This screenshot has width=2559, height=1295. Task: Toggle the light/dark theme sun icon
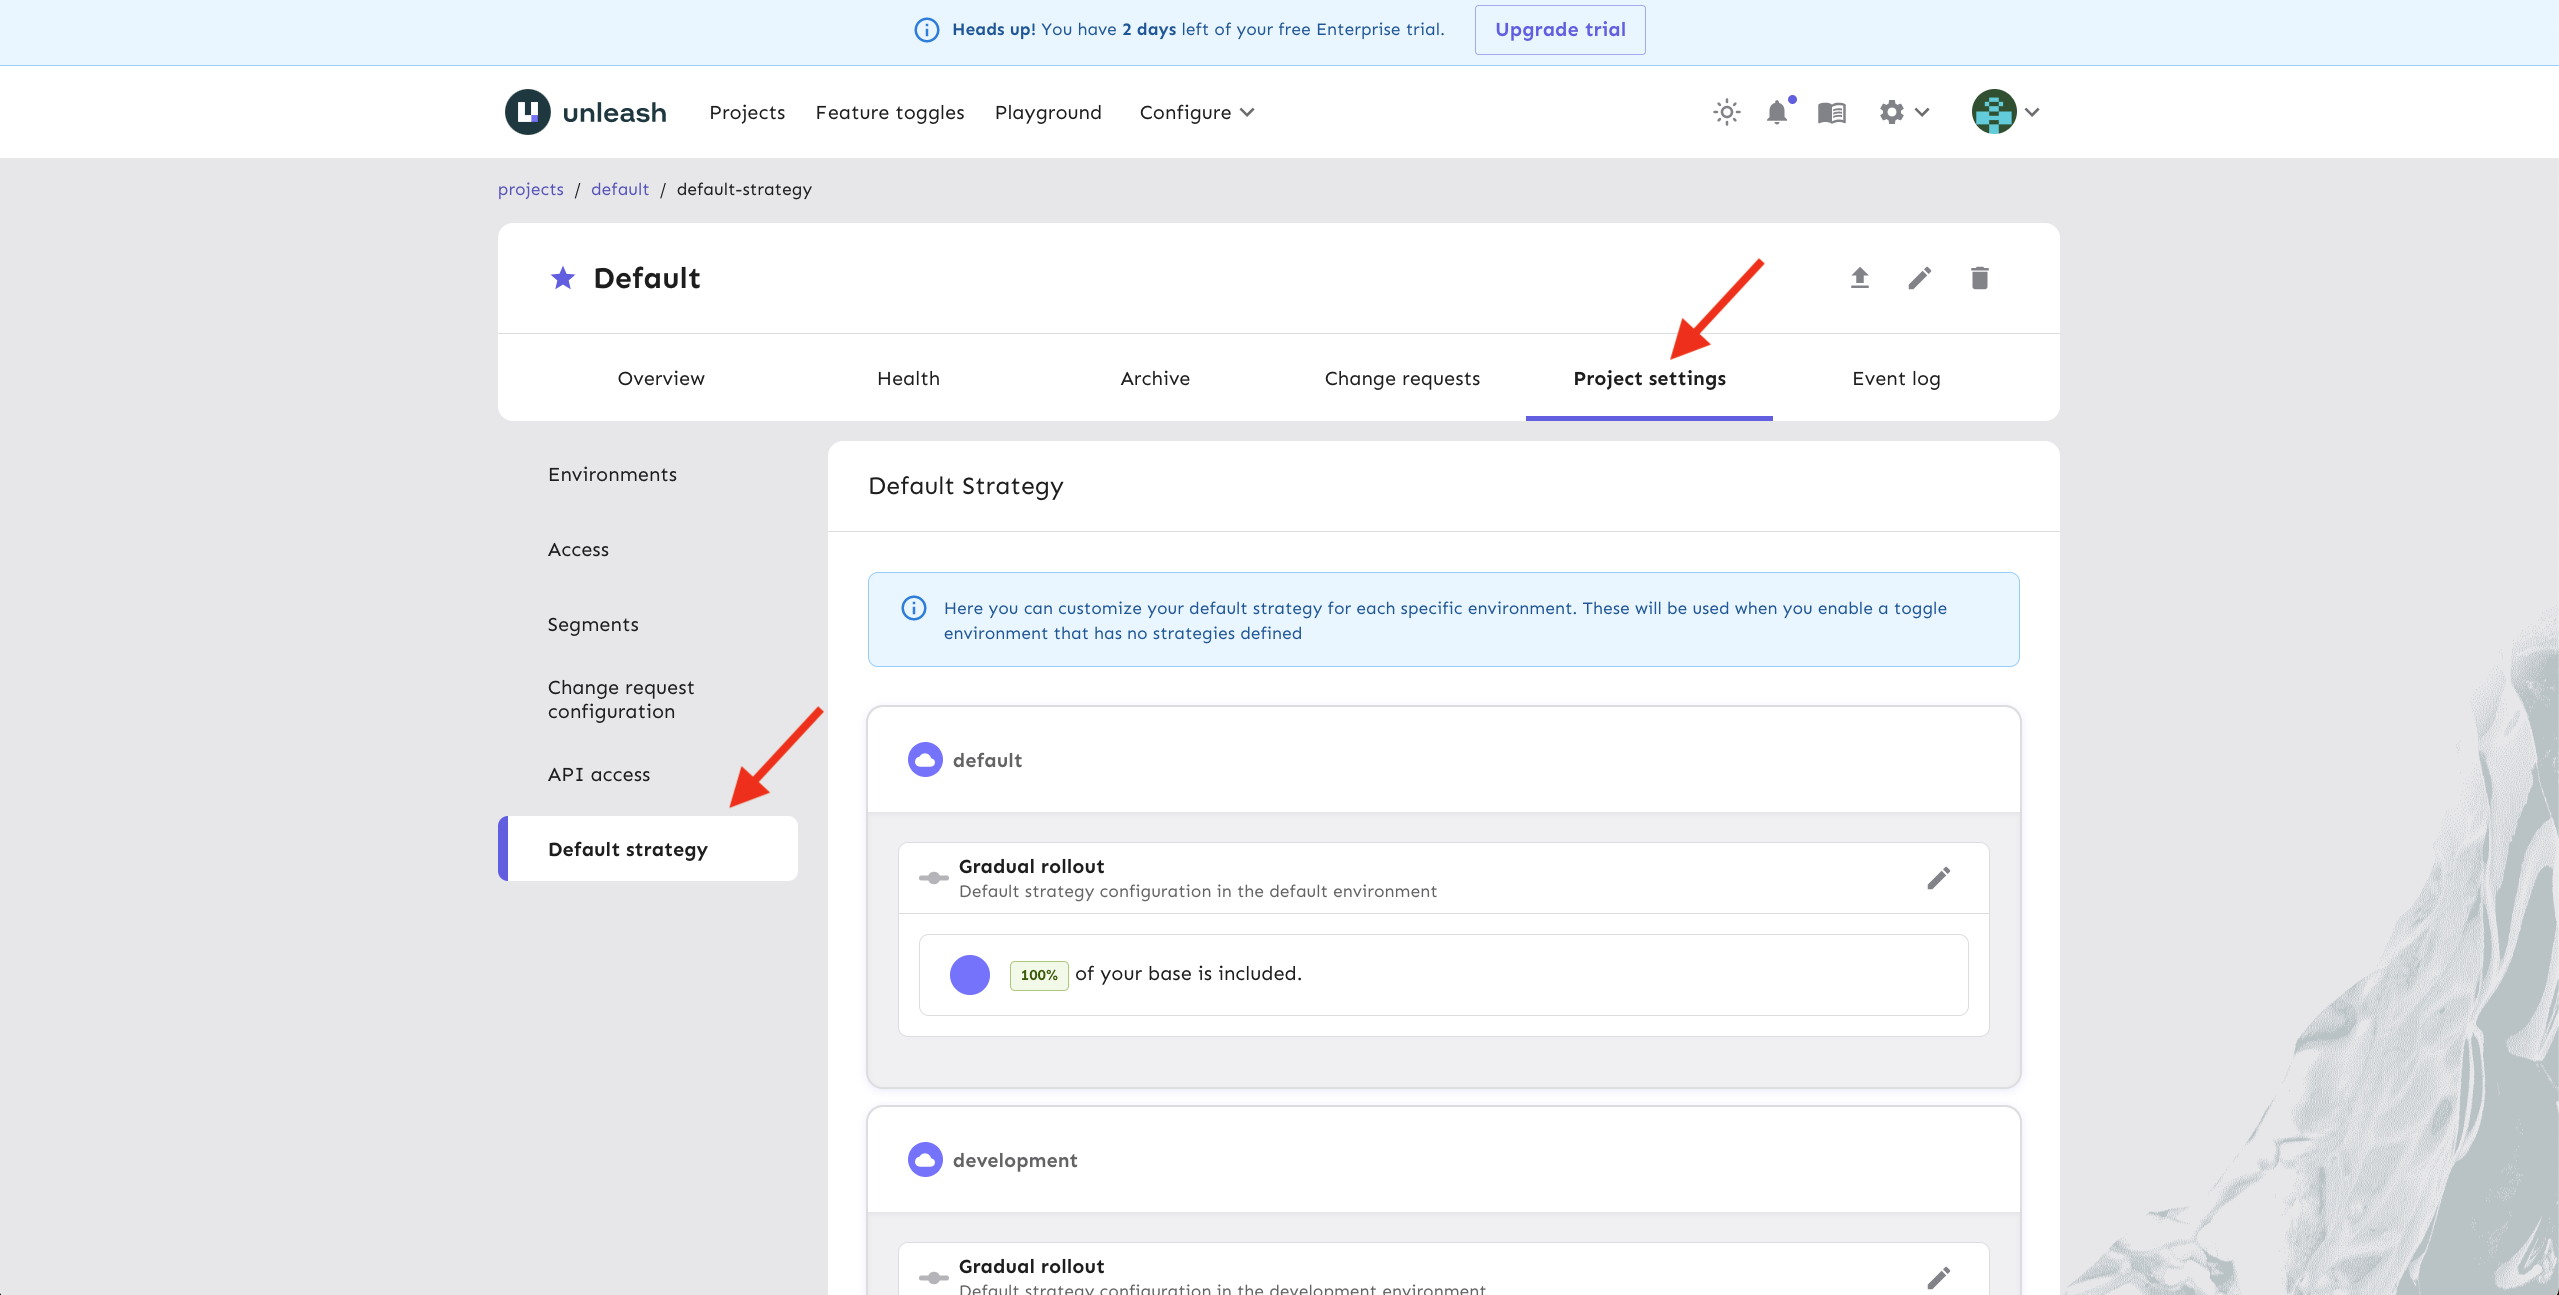(x=1726, y=112)
